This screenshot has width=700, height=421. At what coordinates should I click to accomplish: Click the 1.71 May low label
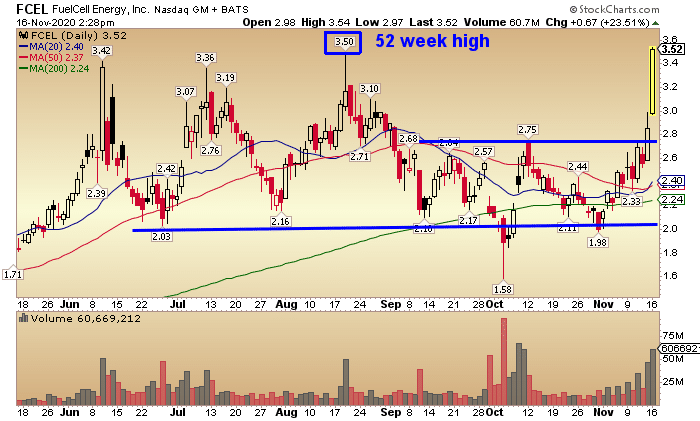pyautogui.click(x=12, y=274)
